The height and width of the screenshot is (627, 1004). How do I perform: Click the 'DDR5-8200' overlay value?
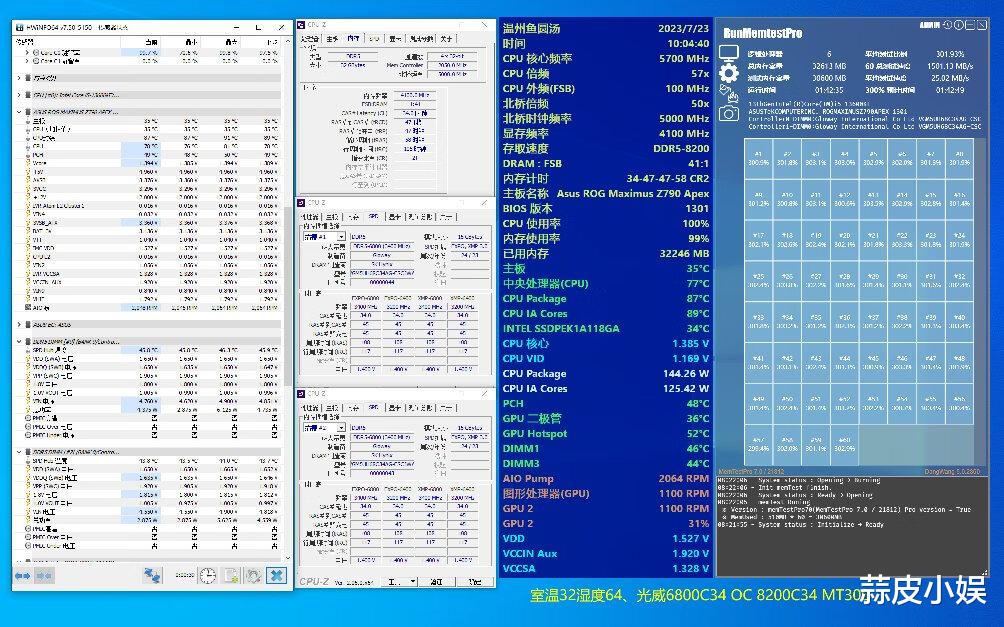pos(679,149)
